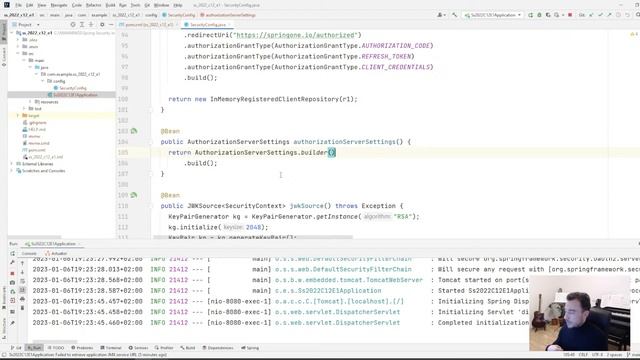
Task: Collapse the main folder
Action: coord(24,60)
